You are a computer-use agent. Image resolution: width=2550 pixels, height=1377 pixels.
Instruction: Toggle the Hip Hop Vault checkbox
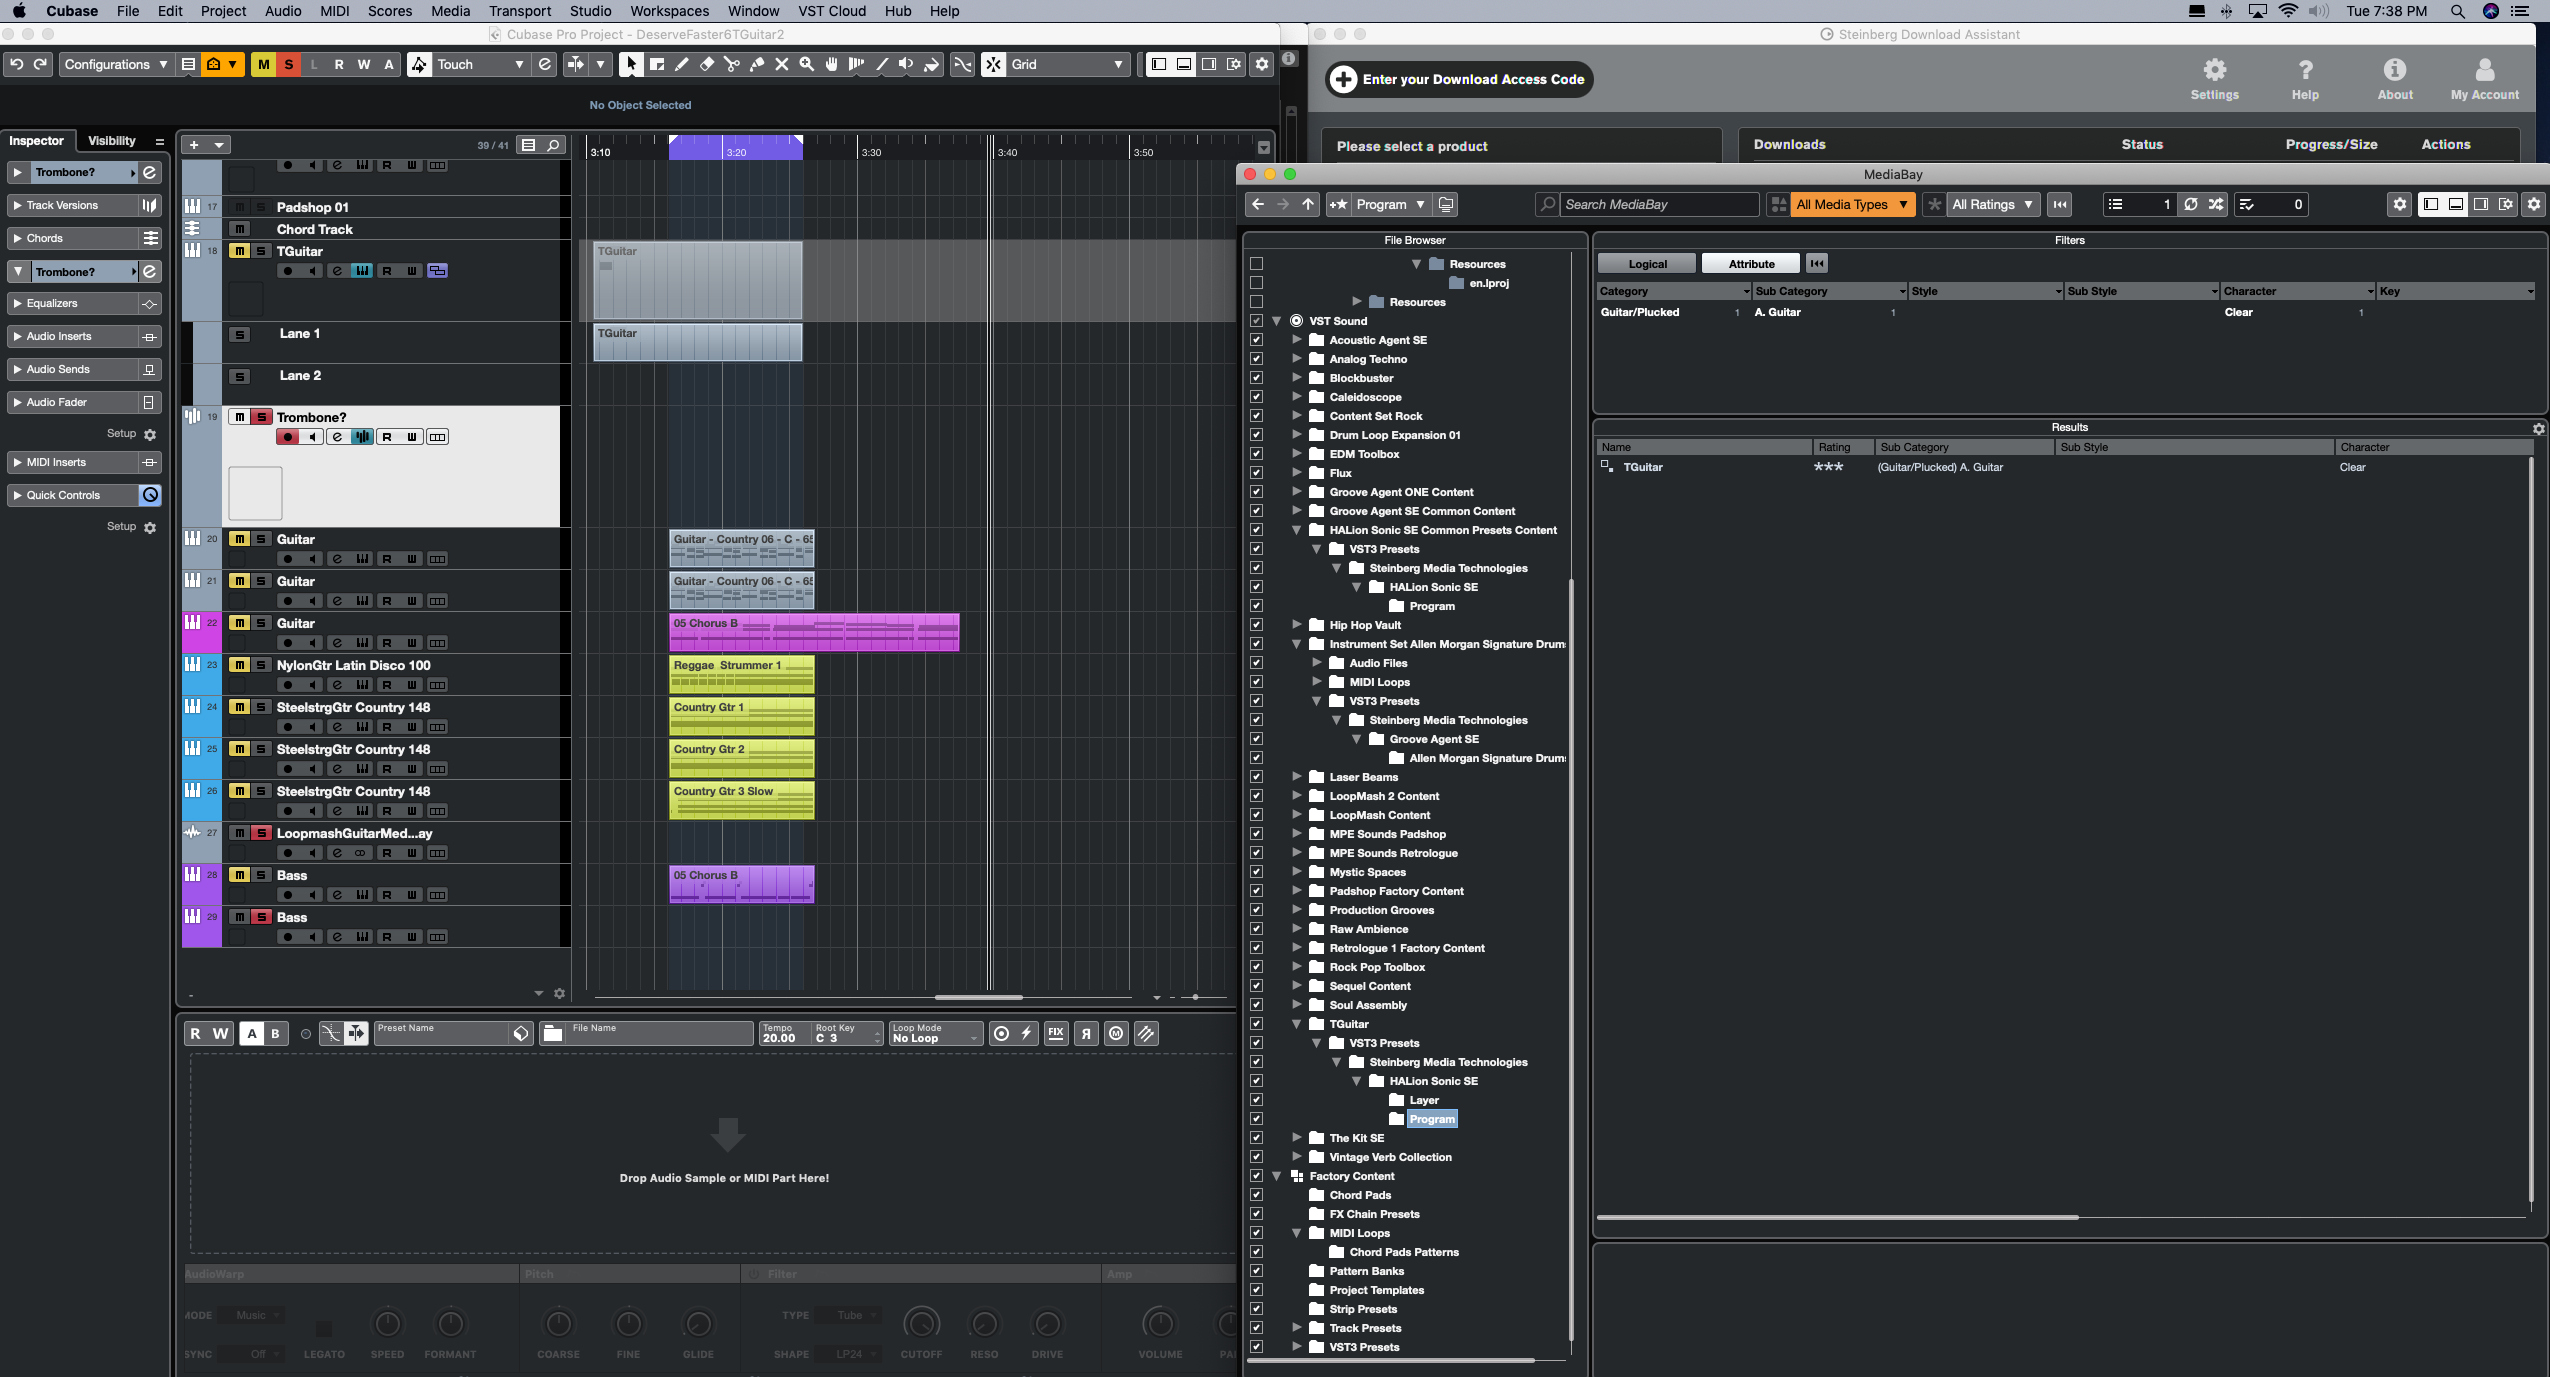[x=1257, y=625]
